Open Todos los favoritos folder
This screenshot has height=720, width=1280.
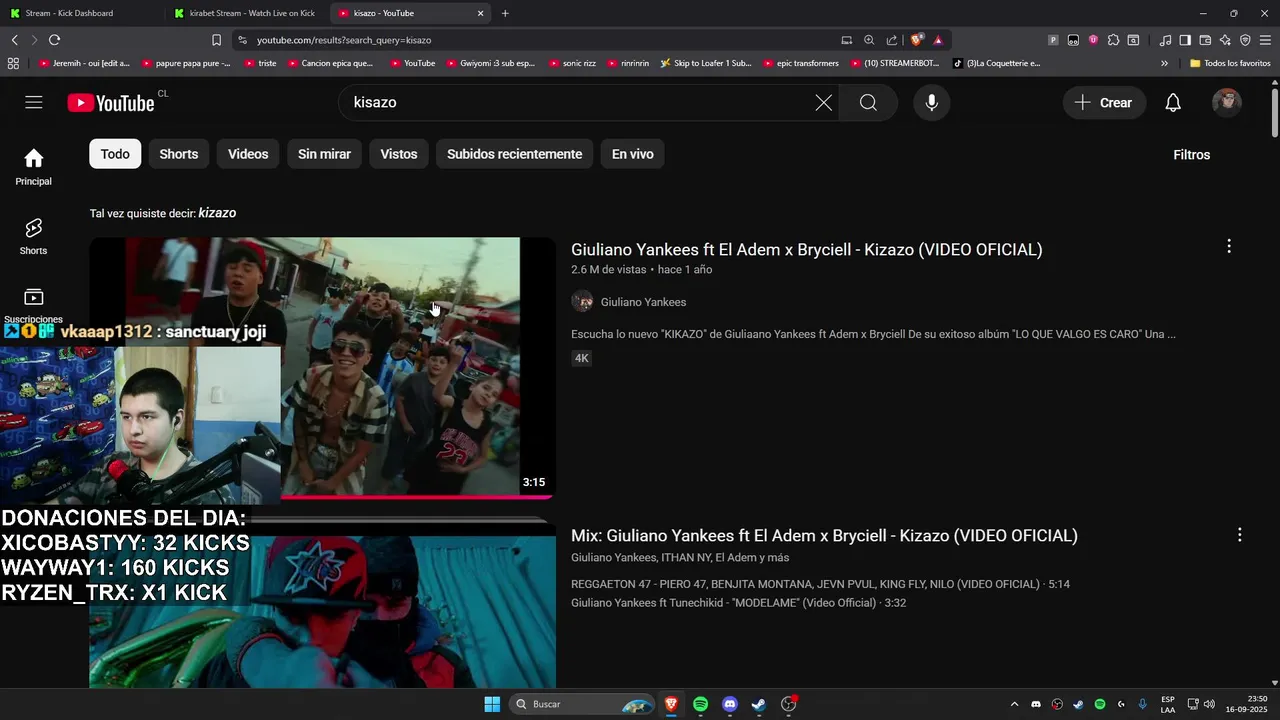coord(1230,63)
